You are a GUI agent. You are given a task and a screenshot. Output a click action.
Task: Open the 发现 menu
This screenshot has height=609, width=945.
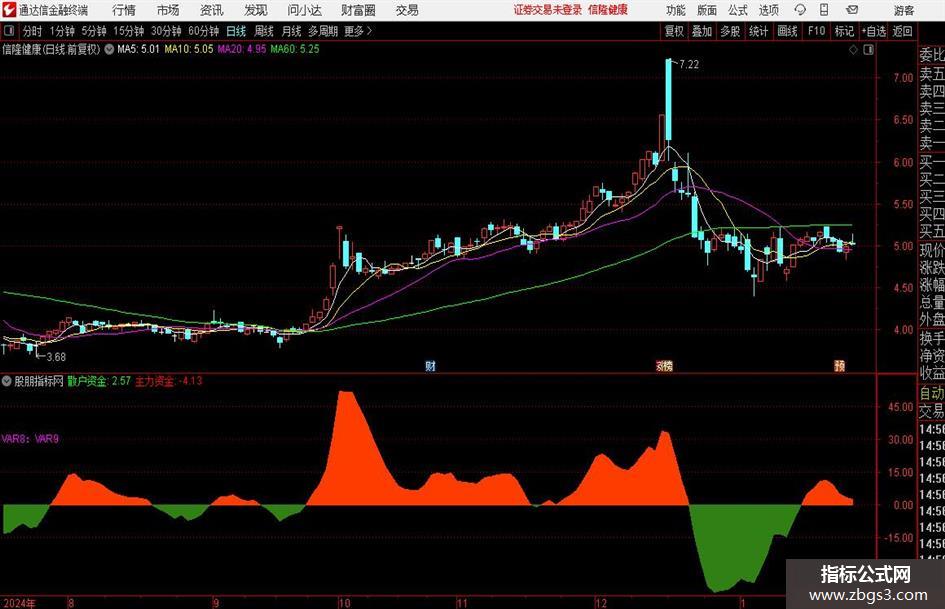pyautogui.click(x=256, y=10)
